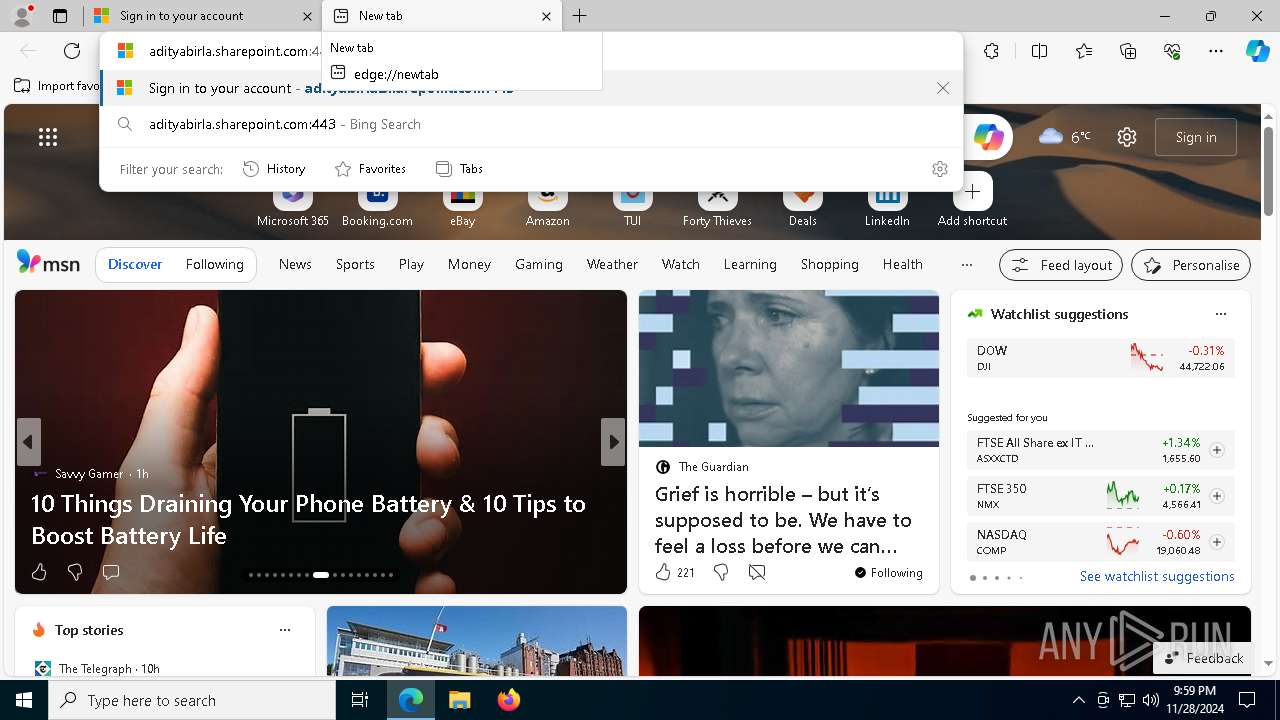1280x720 pixels.
Task: Open the Extensions puzzle icon
Action: [991, 51]
